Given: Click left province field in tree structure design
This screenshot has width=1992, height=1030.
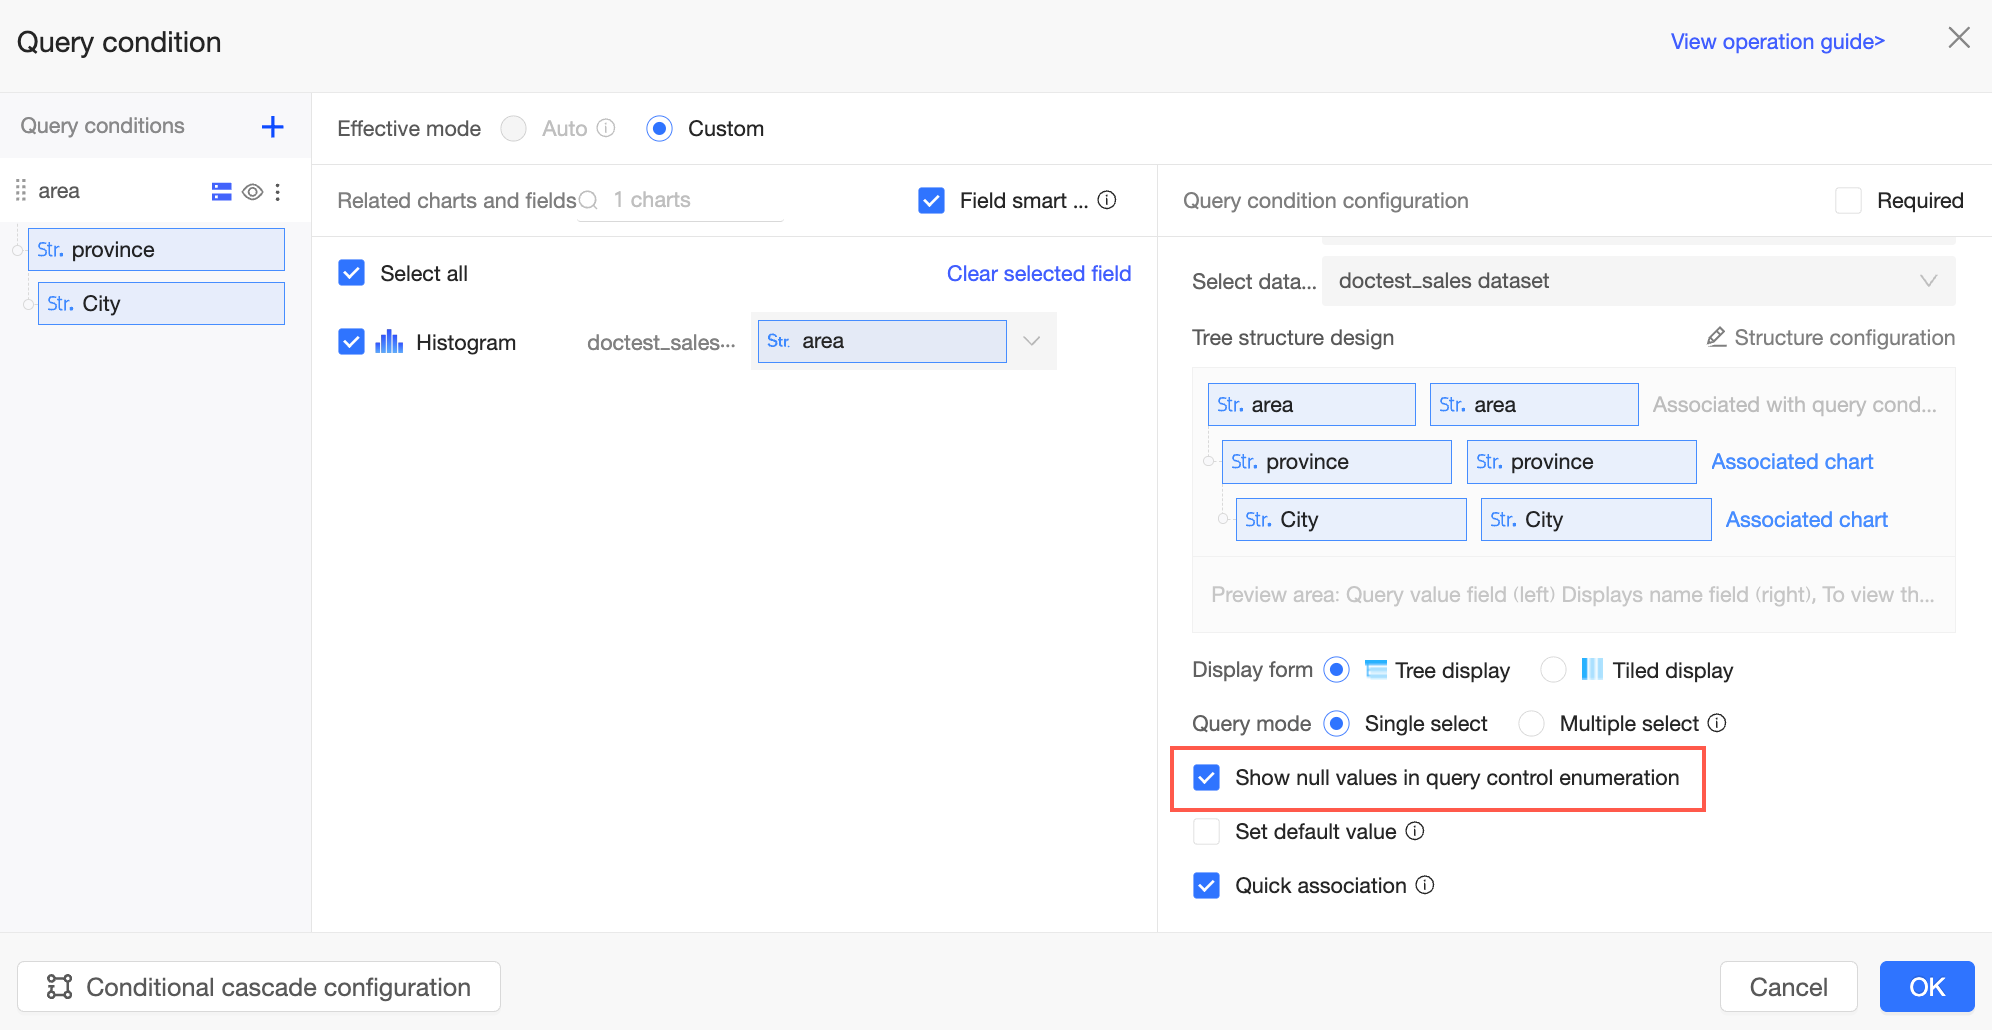Looking at the screenshot, I should tap(1336, 462).
